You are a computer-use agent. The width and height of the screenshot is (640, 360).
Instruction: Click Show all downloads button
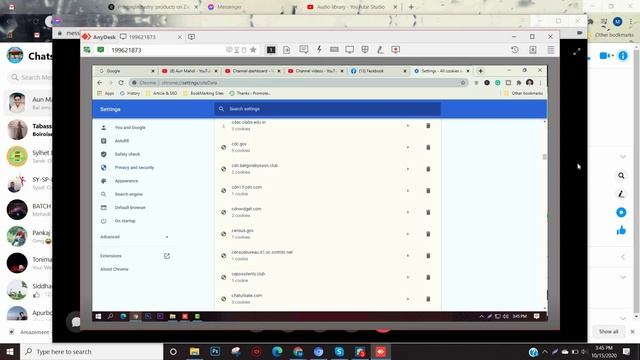click(x=609, y=332)
